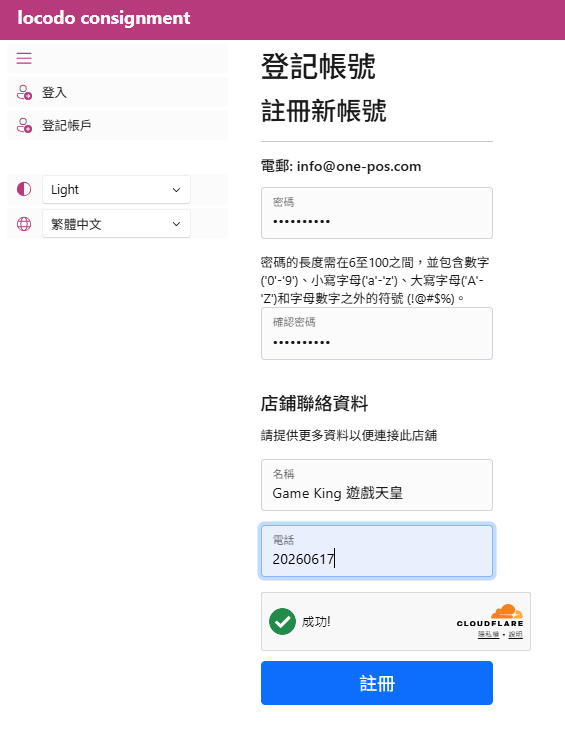The image size is (565, 734).
Task: Focus the 確認密碼 confirm password field
Action: pos(377,333)
